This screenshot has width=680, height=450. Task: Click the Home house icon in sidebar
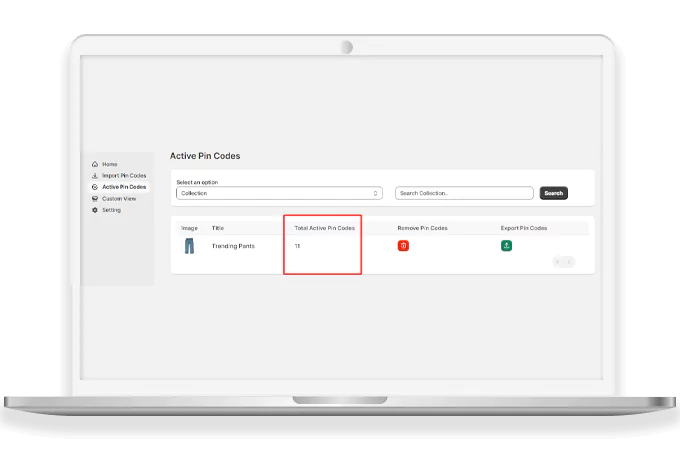(95, 164)
